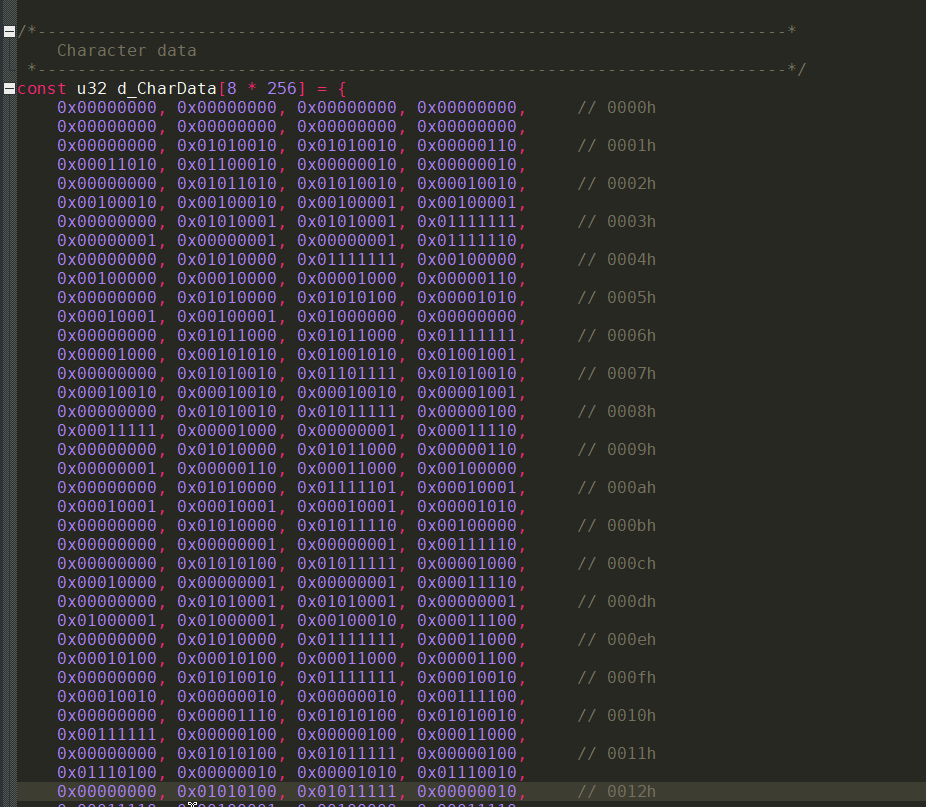The width and height of the screenshot is (926, 807).
Task: Click the value 0x00111110
Action: click(x=467, y=545)
